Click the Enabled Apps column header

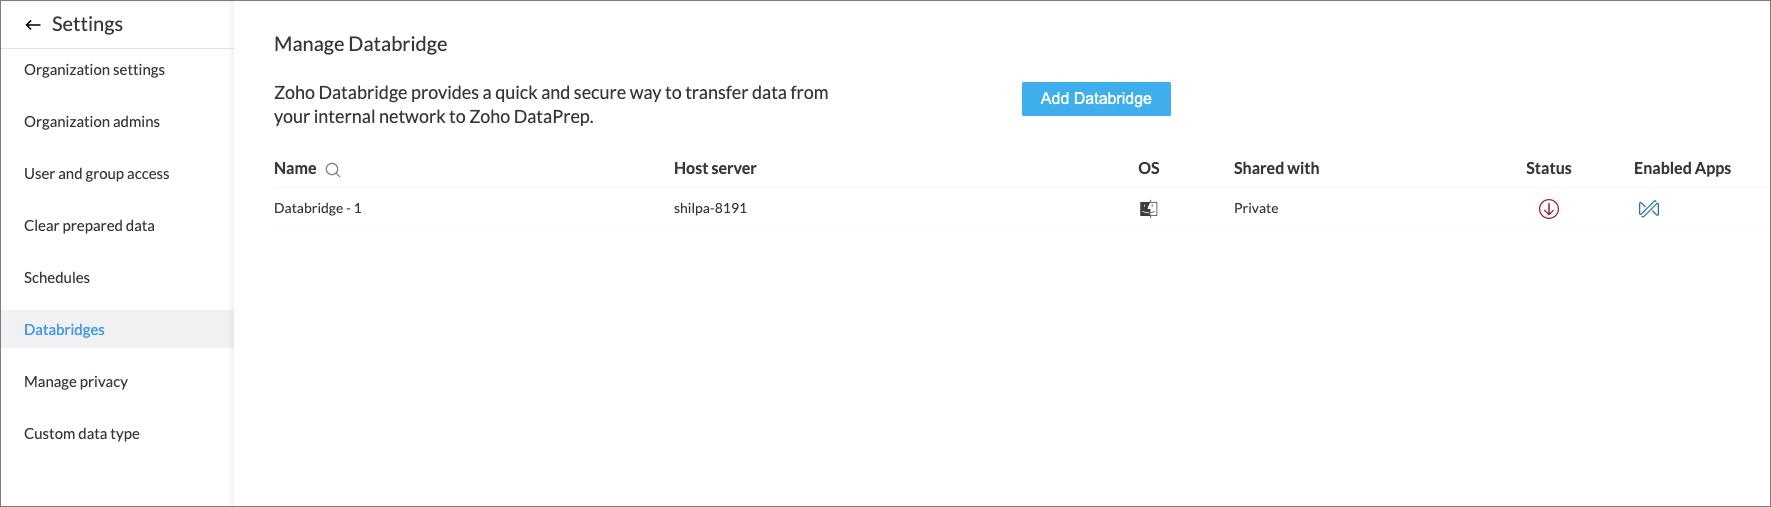pyautogui.click(x=1682, y=168)
